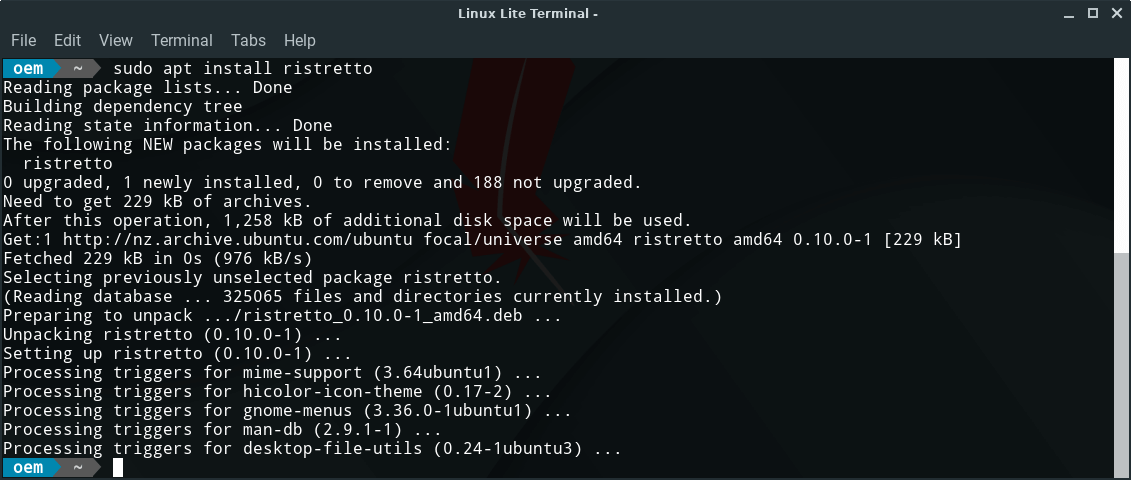Maximize the terminal window
This screenshot has height=480, width=1131.
pos(1092,13)
